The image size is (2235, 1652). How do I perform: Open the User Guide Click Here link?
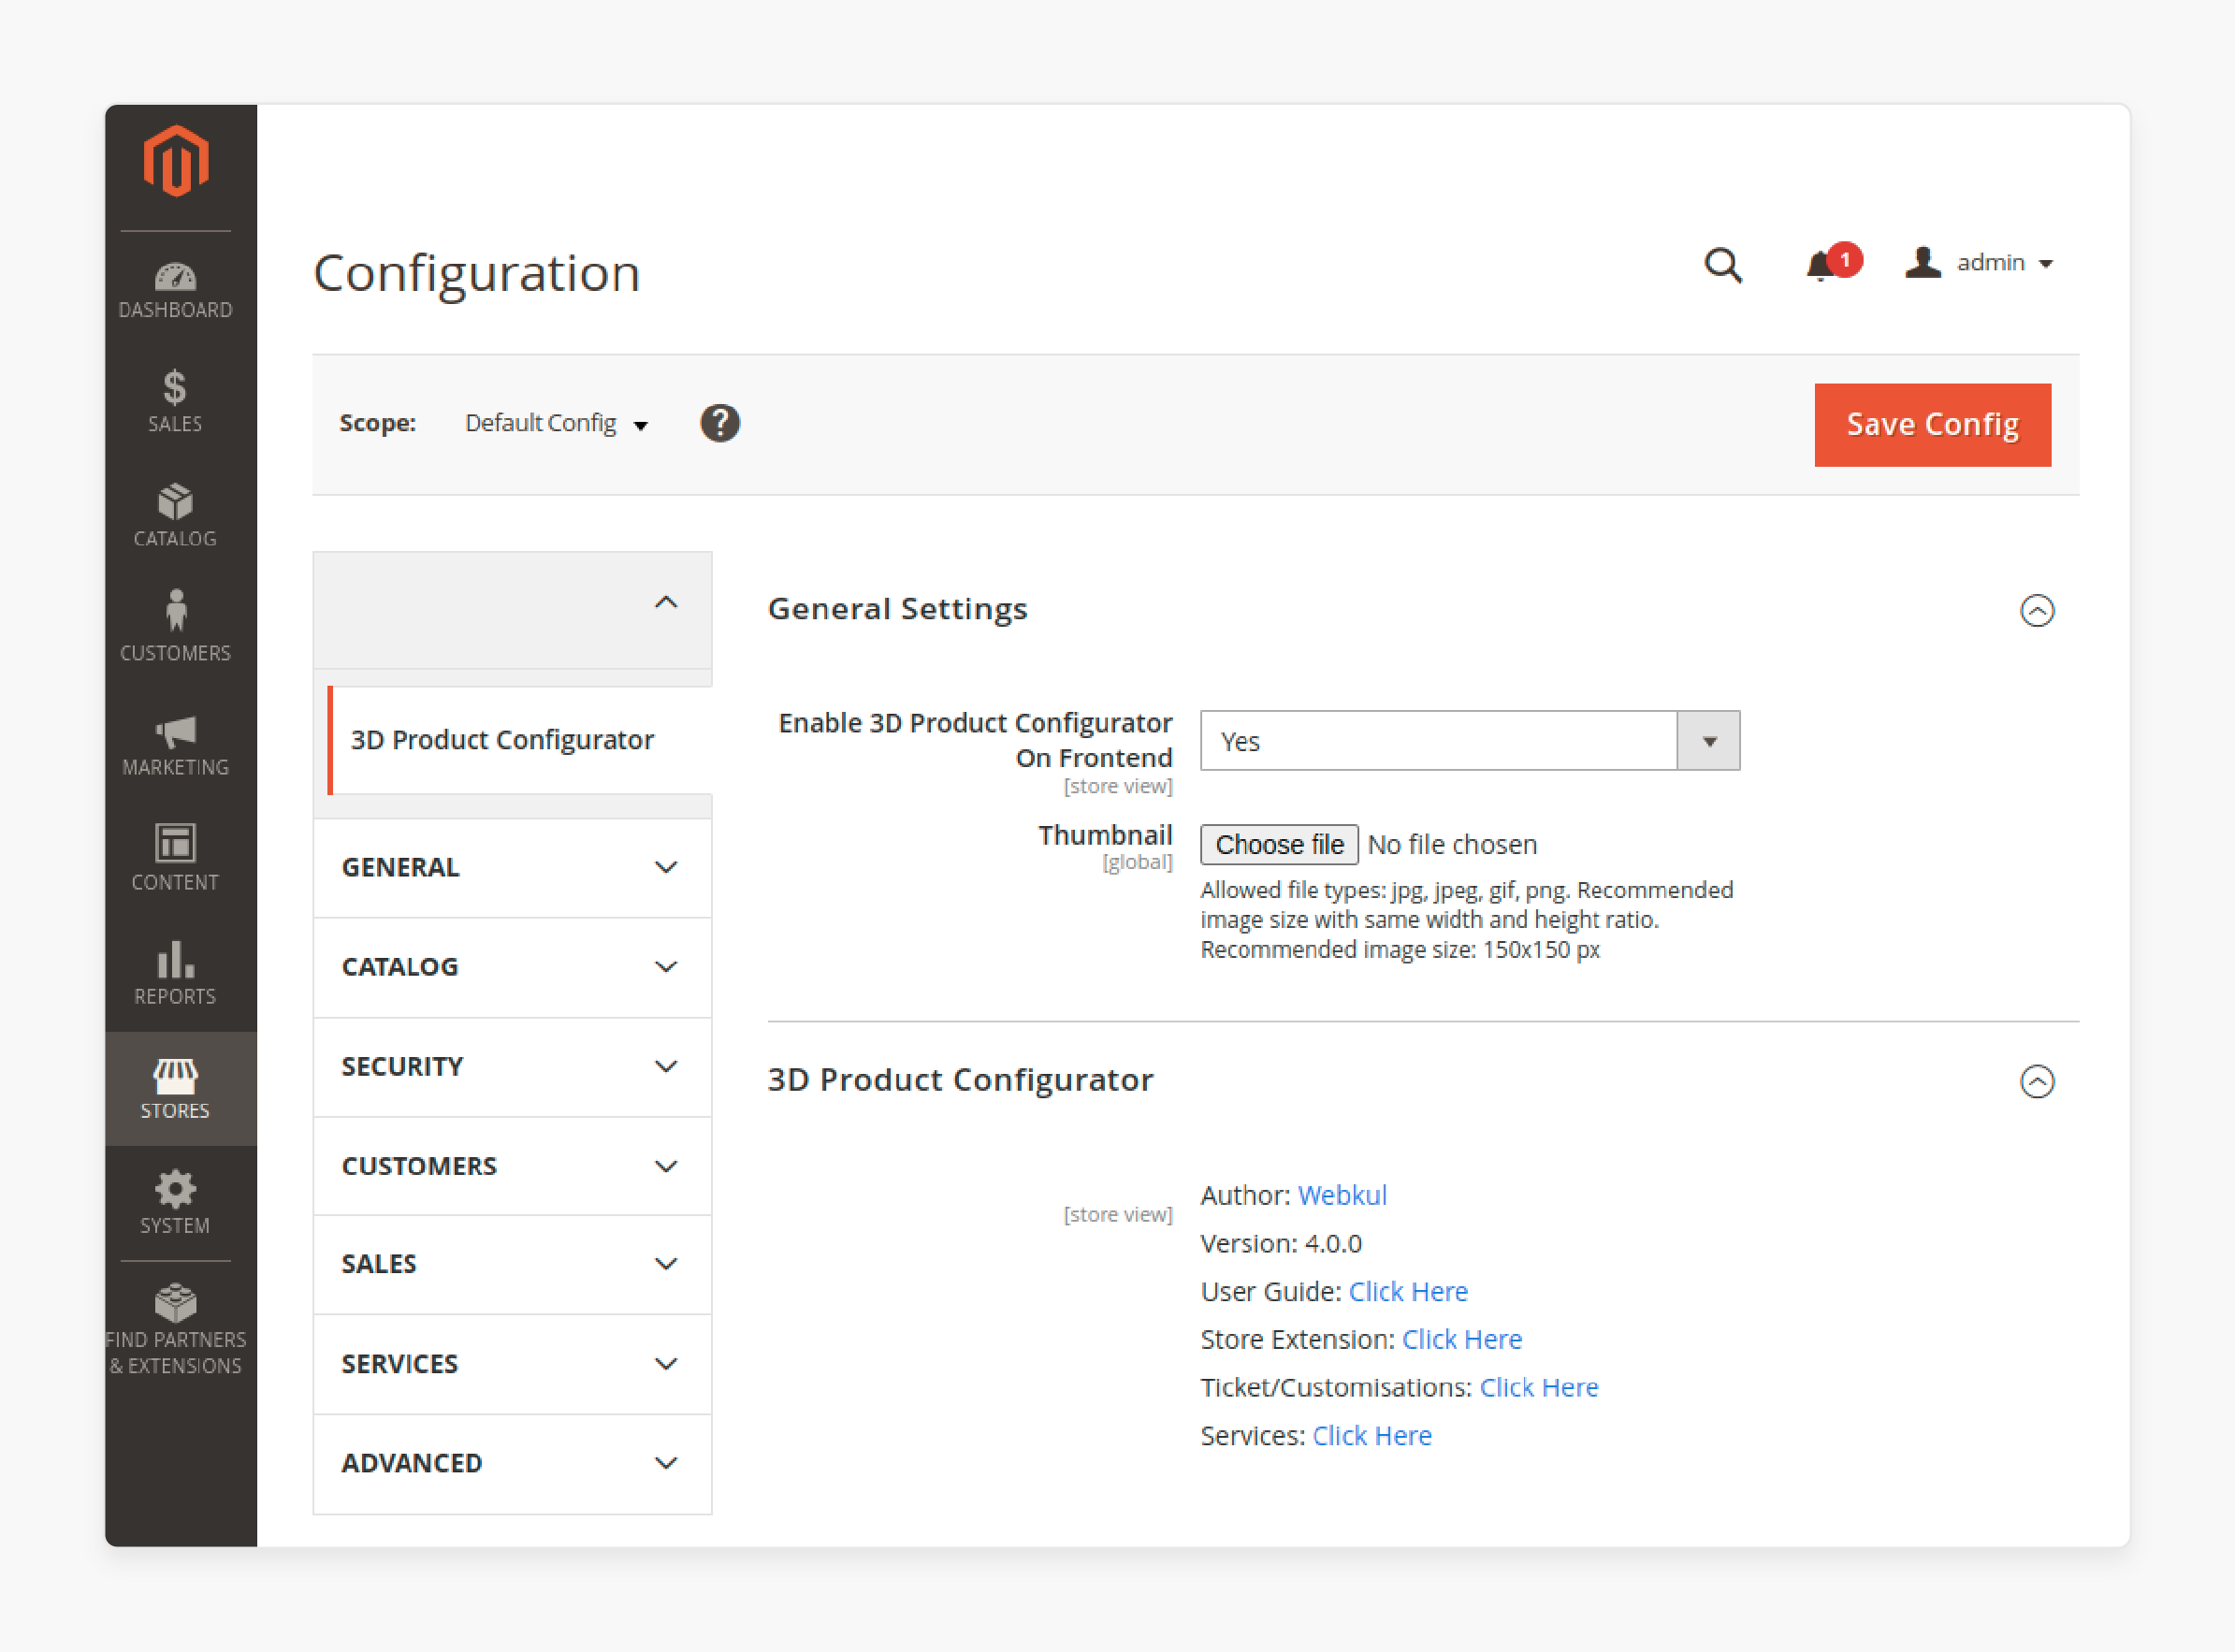pyautogui.click(x=1408, y=1291)
